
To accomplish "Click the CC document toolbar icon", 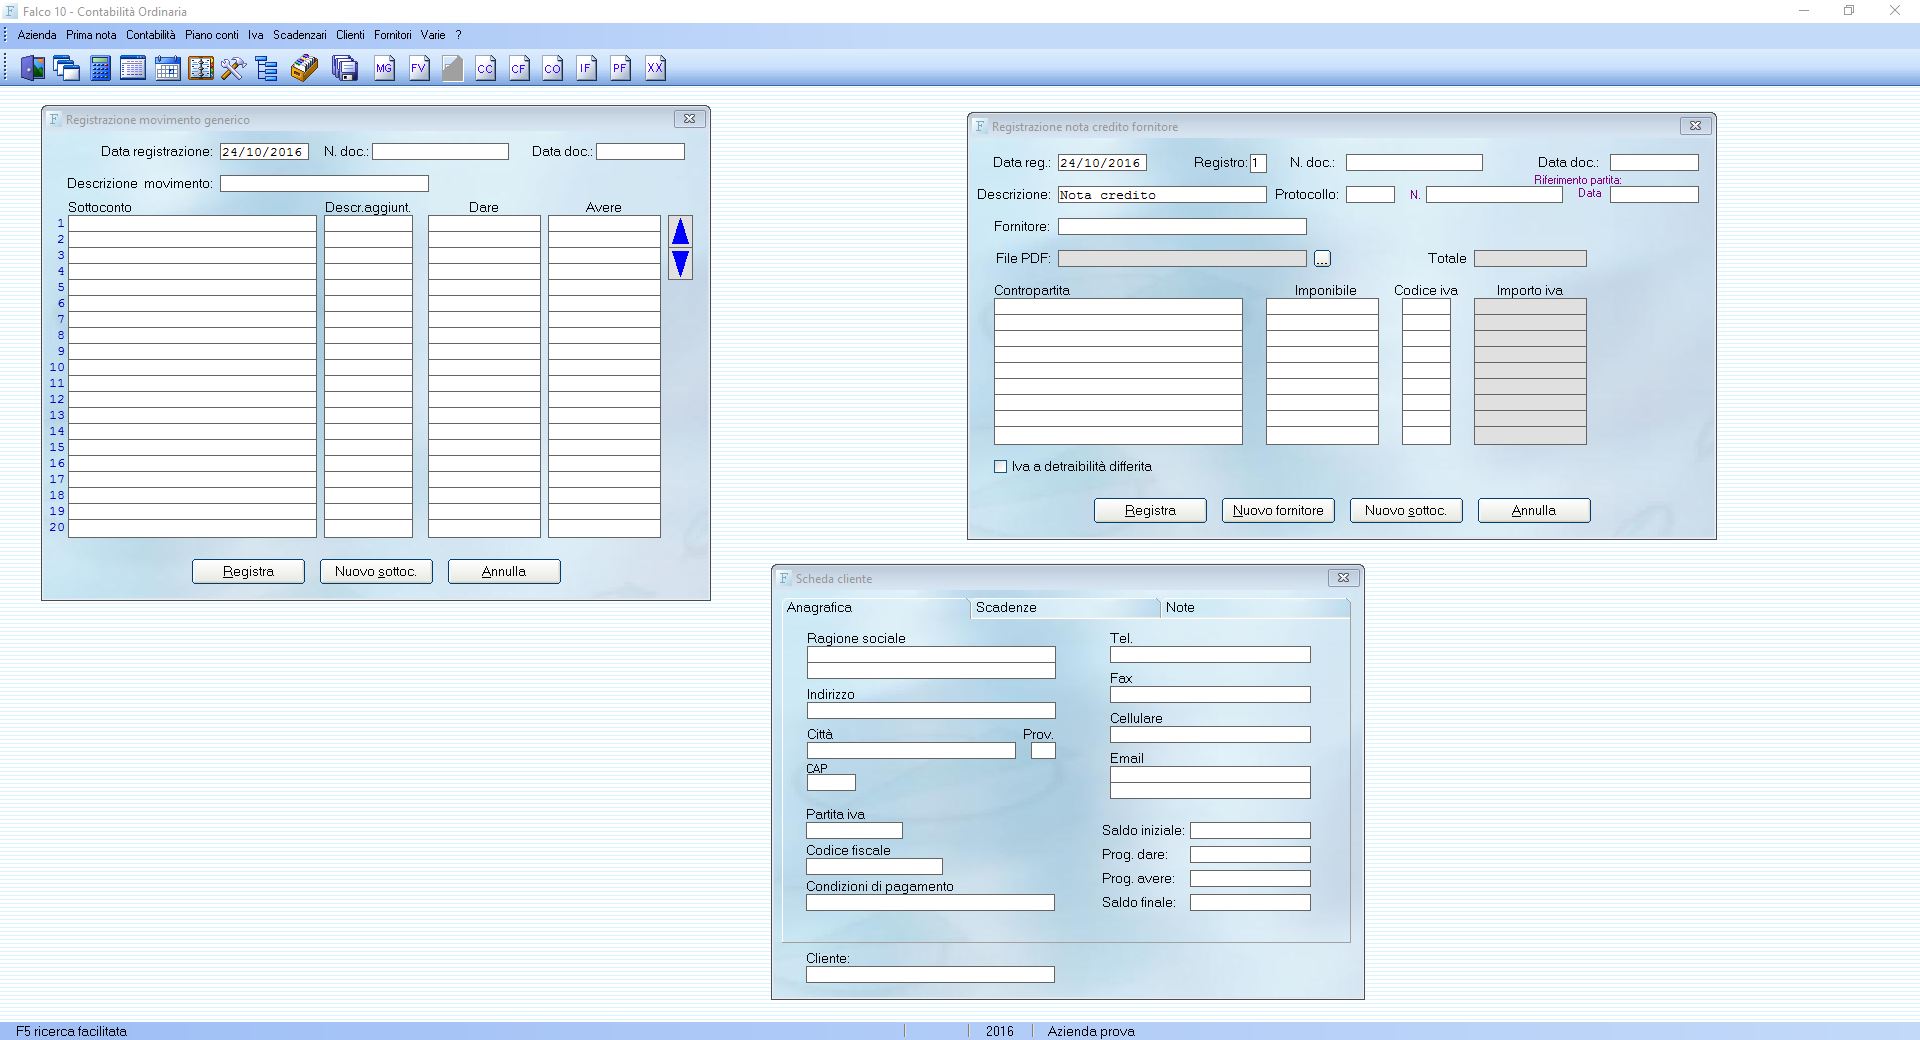I will coord(486,68).
